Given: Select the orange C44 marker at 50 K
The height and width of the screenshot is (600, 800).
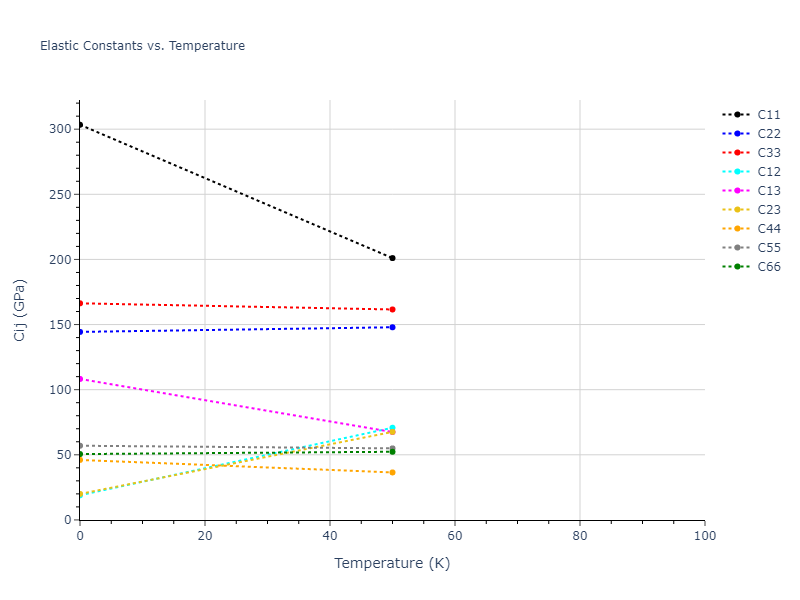Looking at the screenshot, I should [392, 472].
